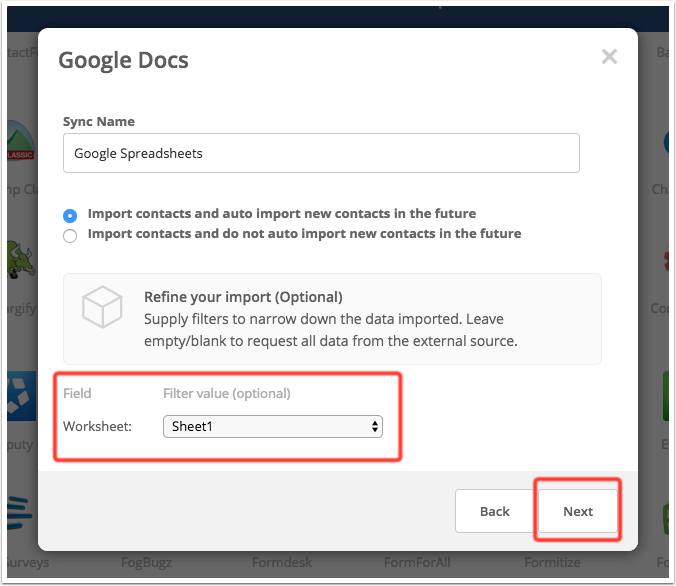The width and height of the screenshot is (676, 586).
Task: Click 'Supply filters to narrow down' description
Action: click(x=331, y=330)
